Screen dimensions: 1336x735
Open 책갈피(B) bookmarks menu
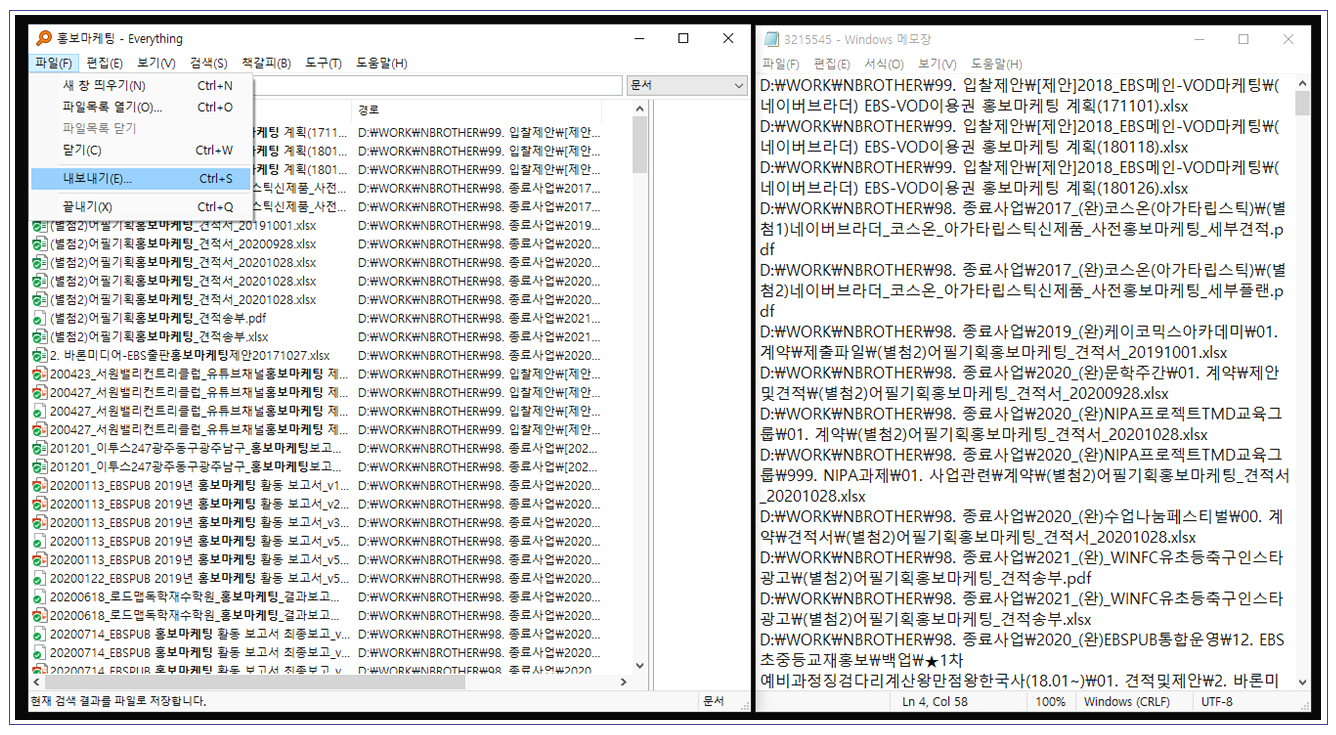[x=266, y=63]
